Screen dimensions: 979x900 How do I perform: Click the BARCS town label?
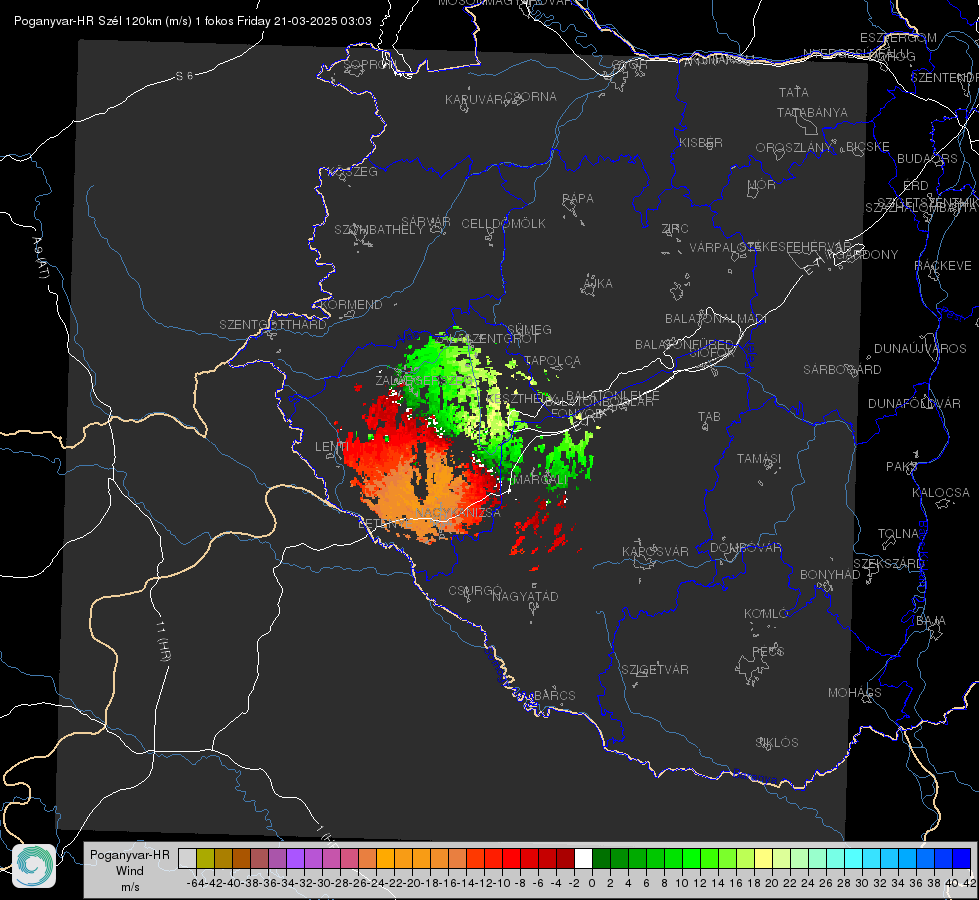(x=554, y=695)
